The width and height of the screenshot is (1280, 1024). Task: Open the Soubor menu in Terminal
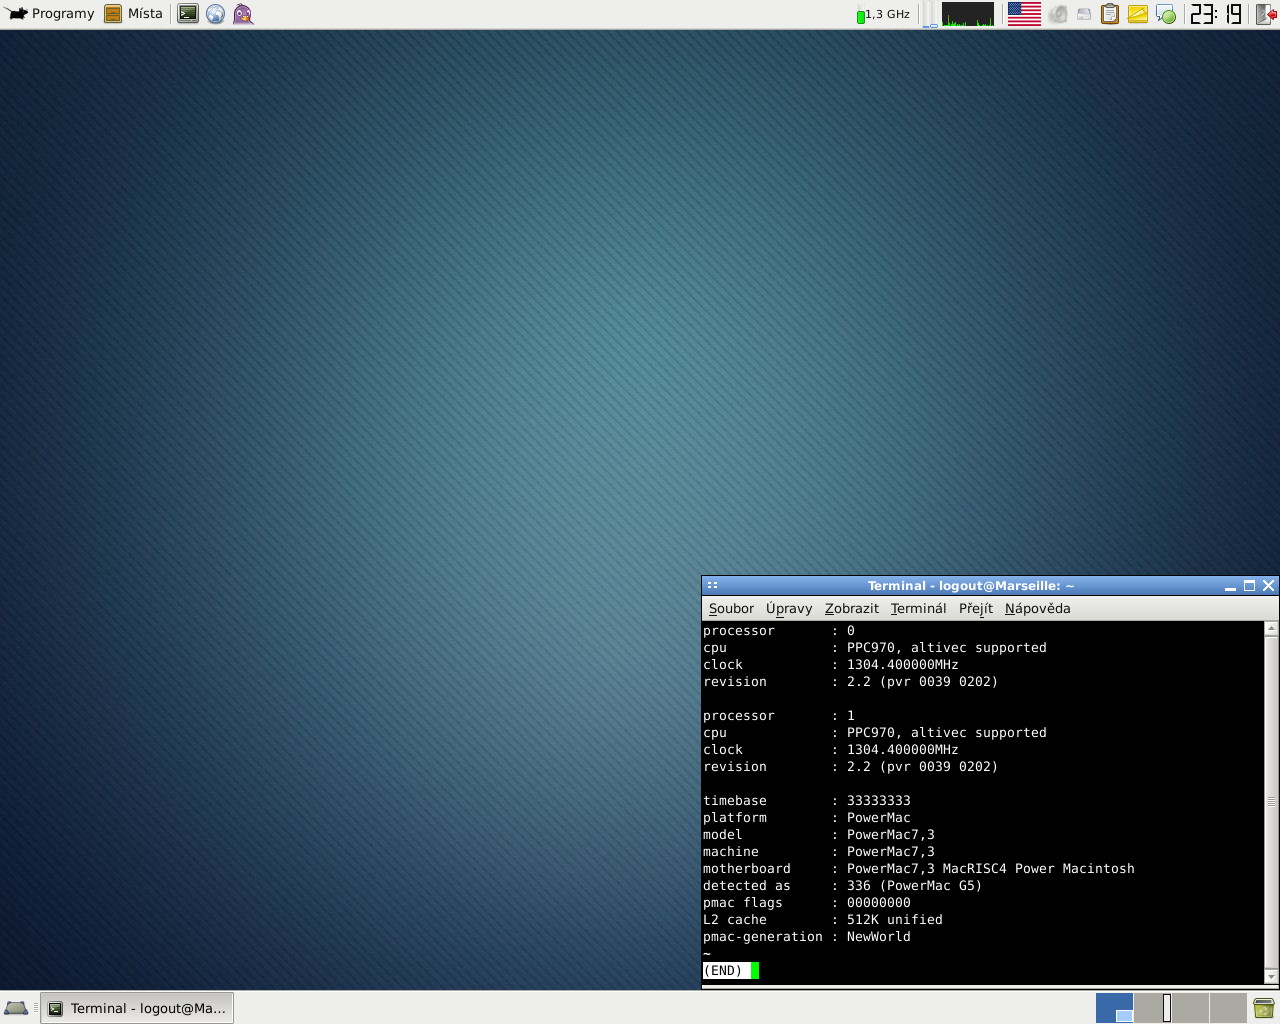(x=731, y=608)
